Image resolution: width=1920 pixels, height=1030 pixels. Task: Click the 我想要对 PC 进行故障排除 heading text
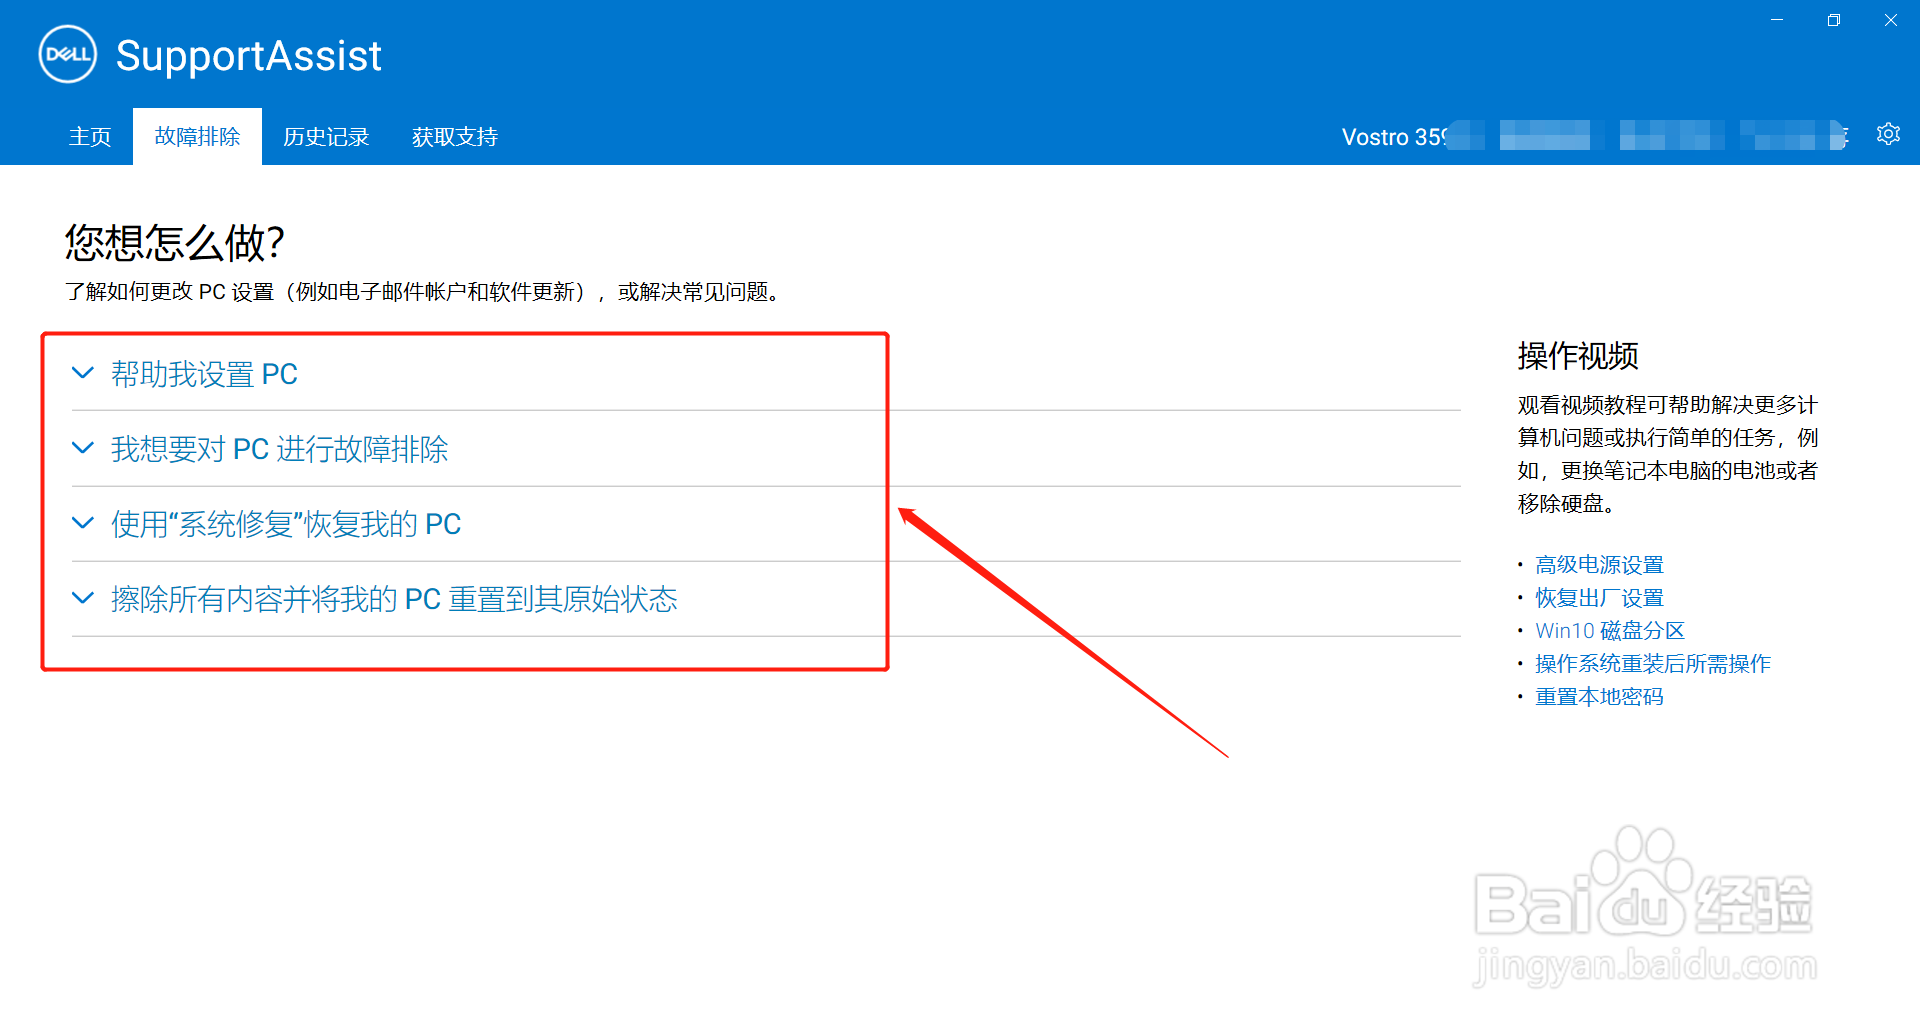[279, 449]
